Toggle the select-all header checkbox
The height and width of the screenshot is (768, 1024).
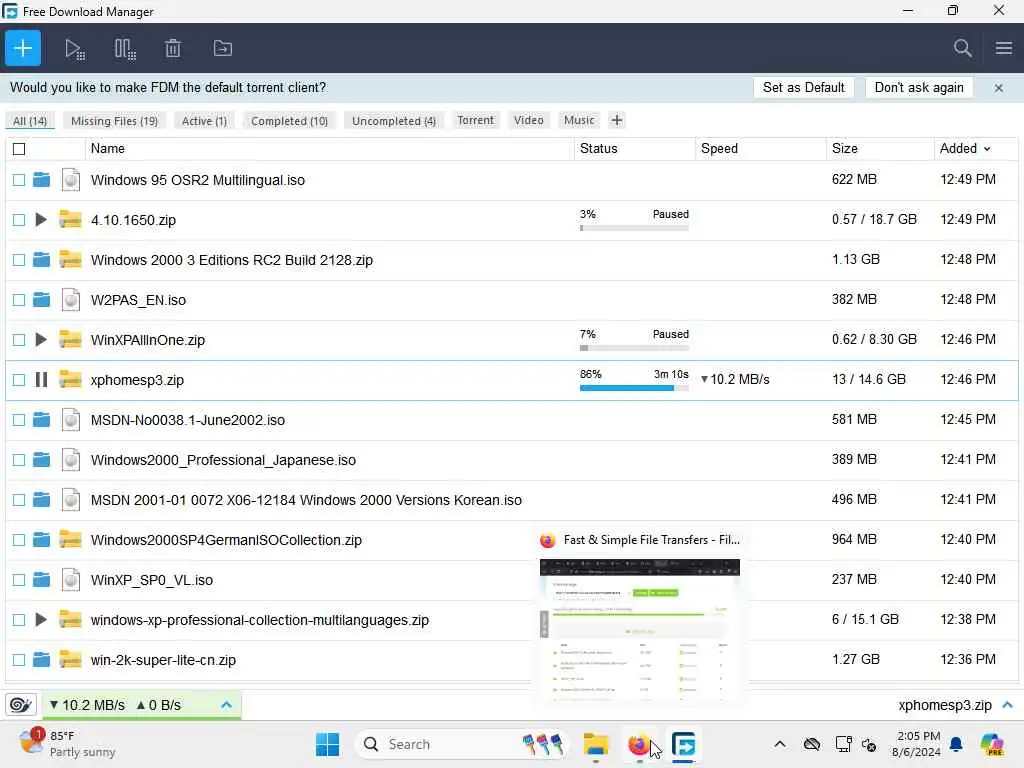click(x=19, y=149)
